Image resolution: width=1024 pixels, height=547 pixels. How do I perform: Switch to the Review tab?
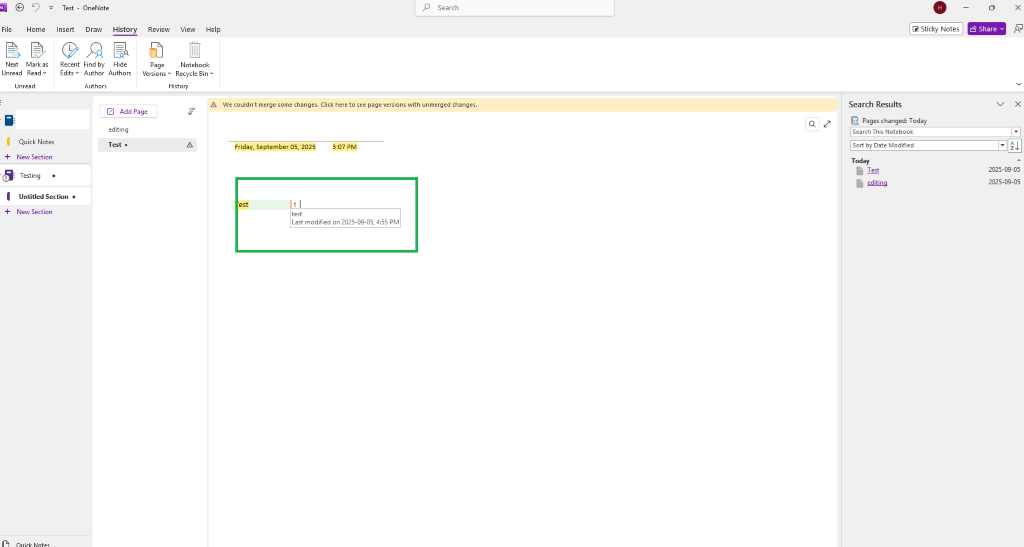(x=159, y=29)
